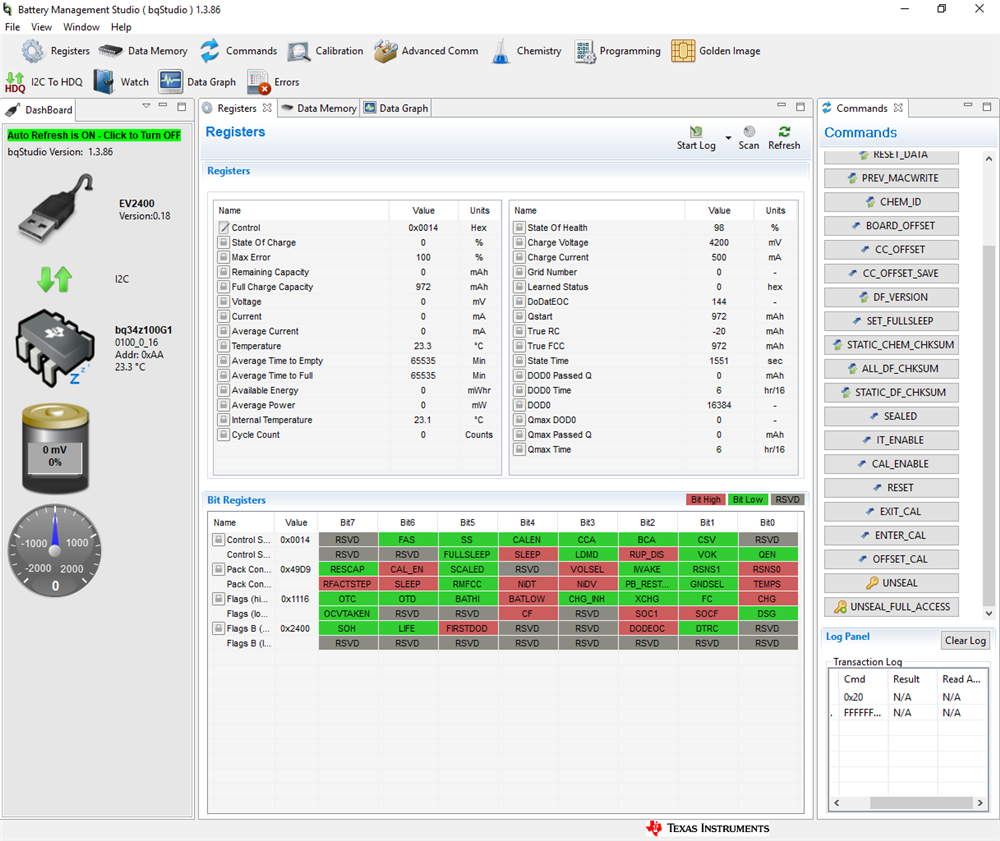Open the Help menu
1000x841 pixels.
coord(121,27)
